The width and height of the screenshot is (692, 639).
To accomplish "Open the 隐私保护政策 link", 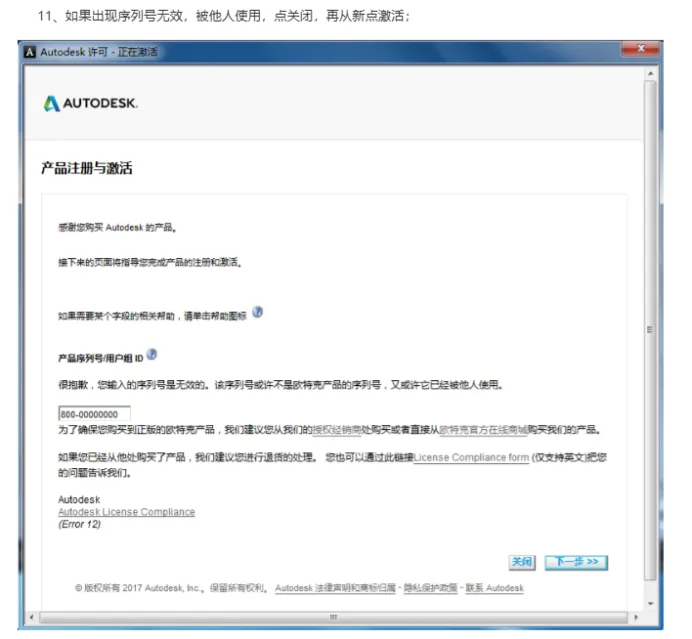I will click(x=430, y=588).
